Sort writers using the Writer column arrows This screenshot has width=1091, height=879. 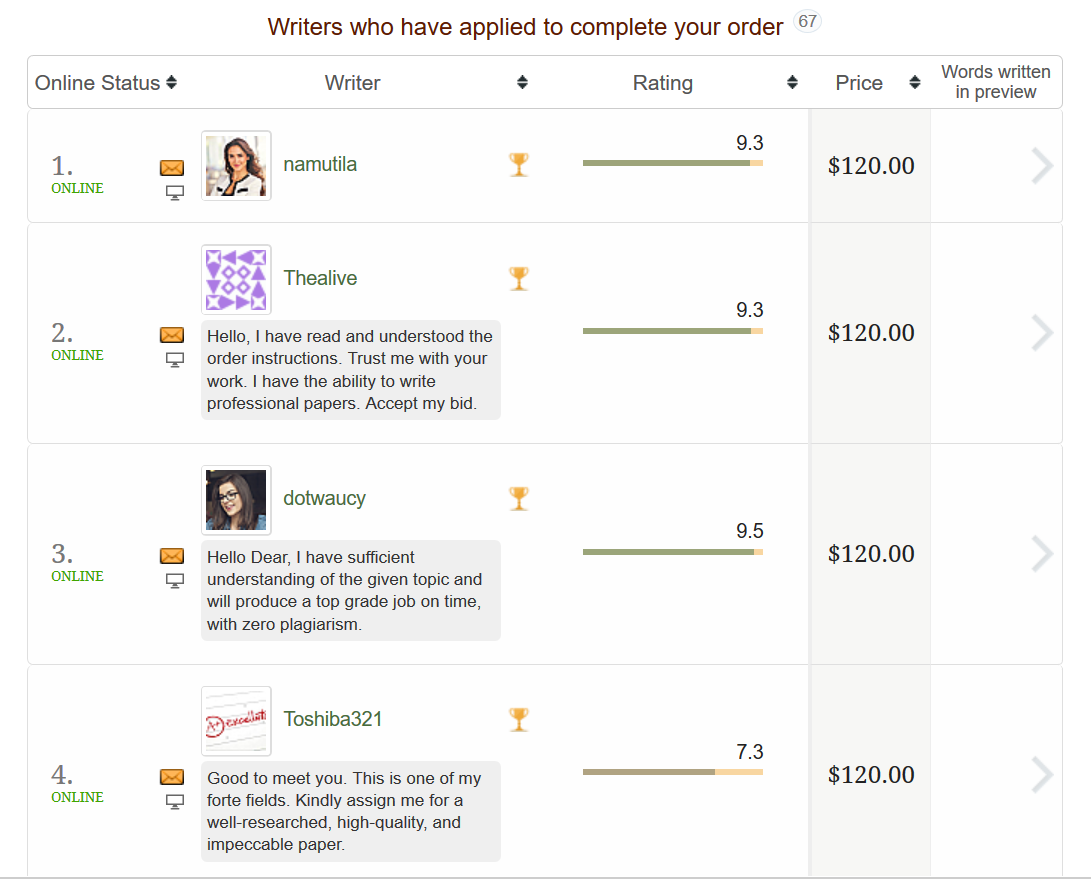[523, 83]
